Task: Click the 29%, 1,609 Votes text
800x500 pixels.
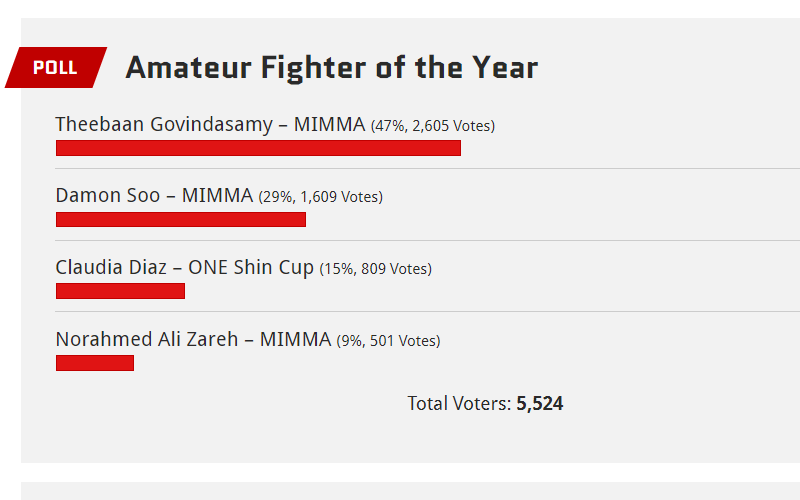Action: click(x=320, y=197)
